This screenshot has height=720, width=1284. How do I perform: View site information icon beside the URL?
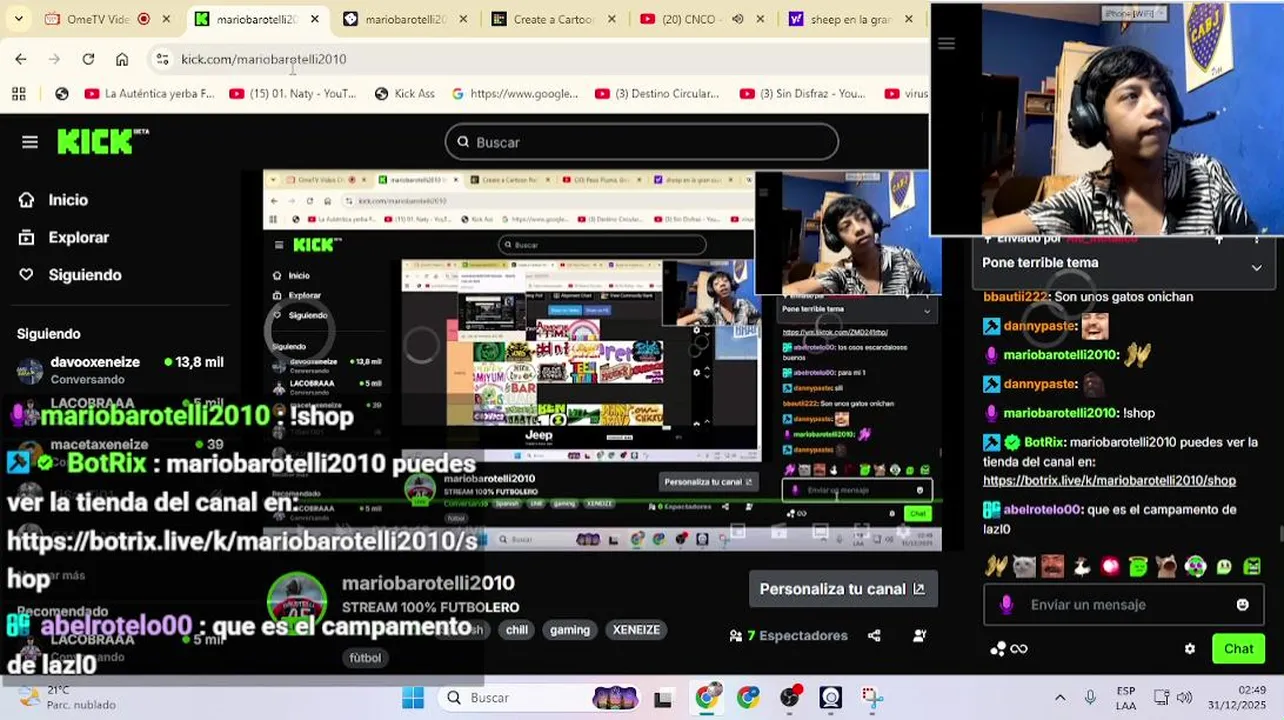(x=162, y=59)
